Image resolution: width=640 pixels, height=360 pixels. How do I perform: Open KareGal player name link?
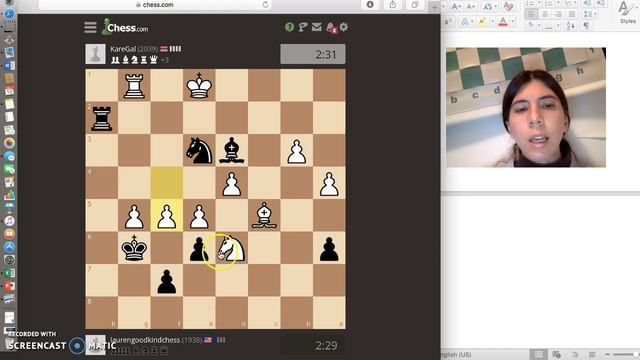coord(123,49)
